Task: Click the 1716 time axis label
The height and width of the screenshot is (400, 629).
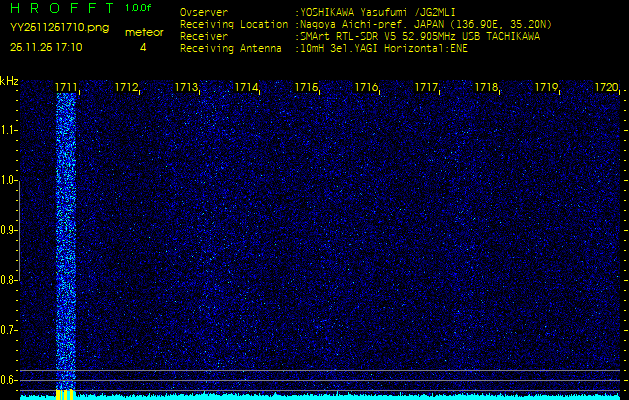Action: click(x=366, y=87)
